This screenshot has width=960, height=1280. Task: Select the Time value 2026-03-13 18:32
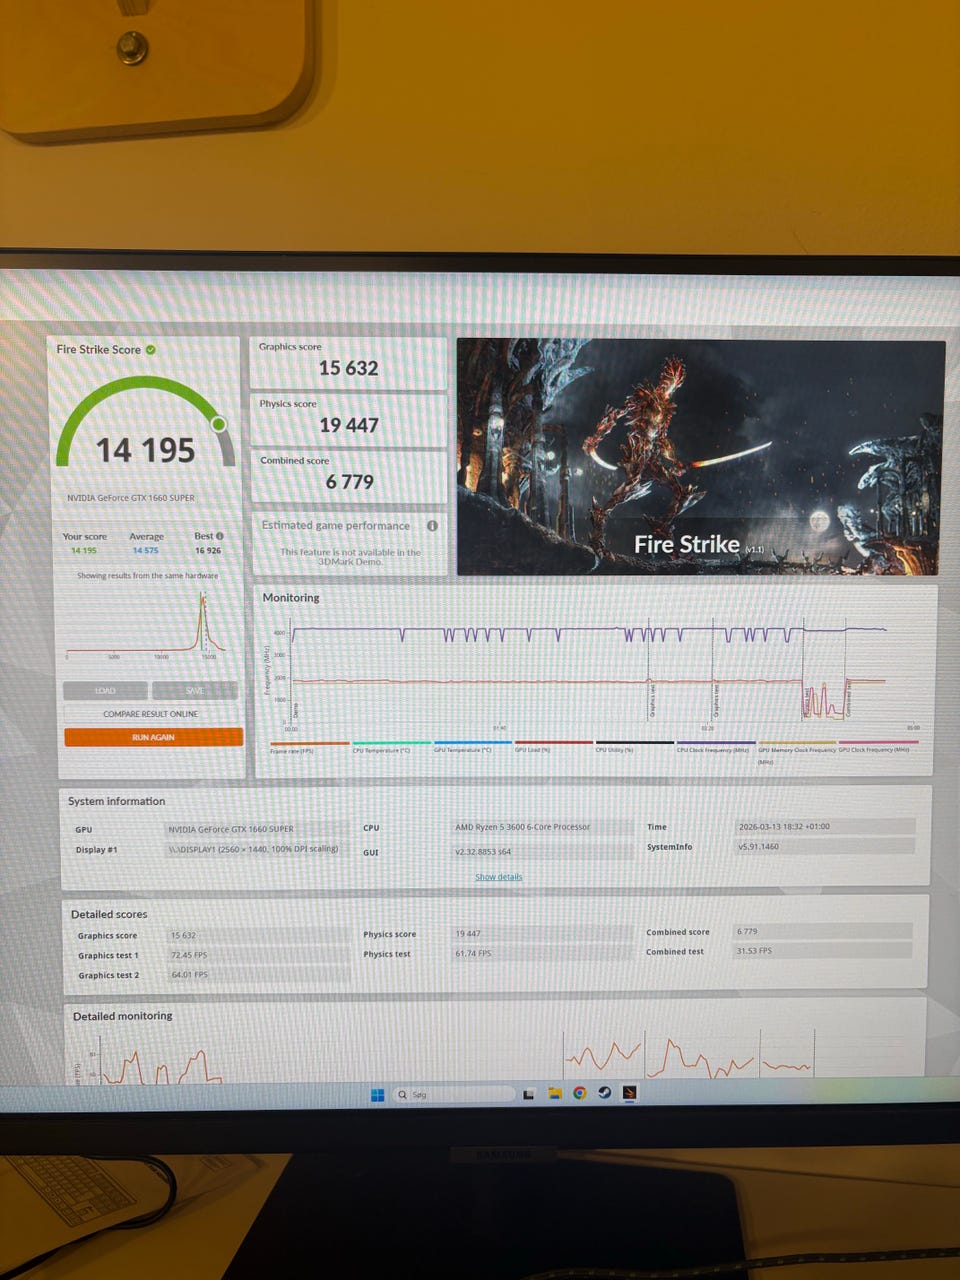click(x=825, y=827)
